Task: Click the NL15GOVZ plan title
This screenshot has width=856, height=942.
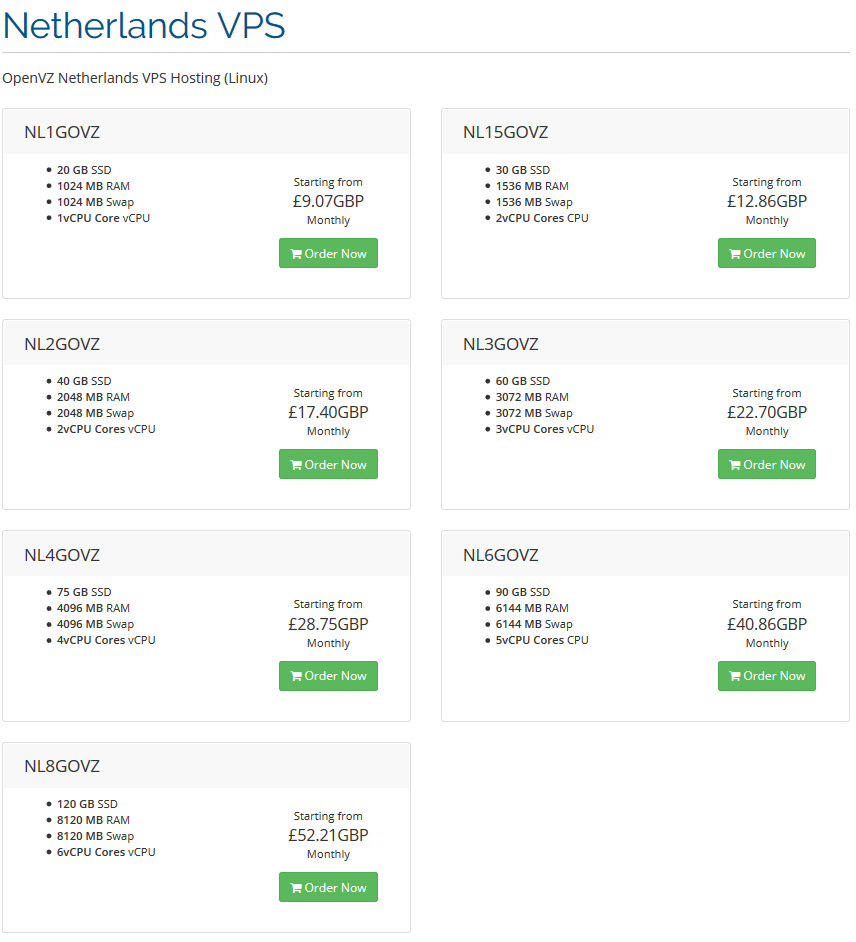Action: [505, 132]
